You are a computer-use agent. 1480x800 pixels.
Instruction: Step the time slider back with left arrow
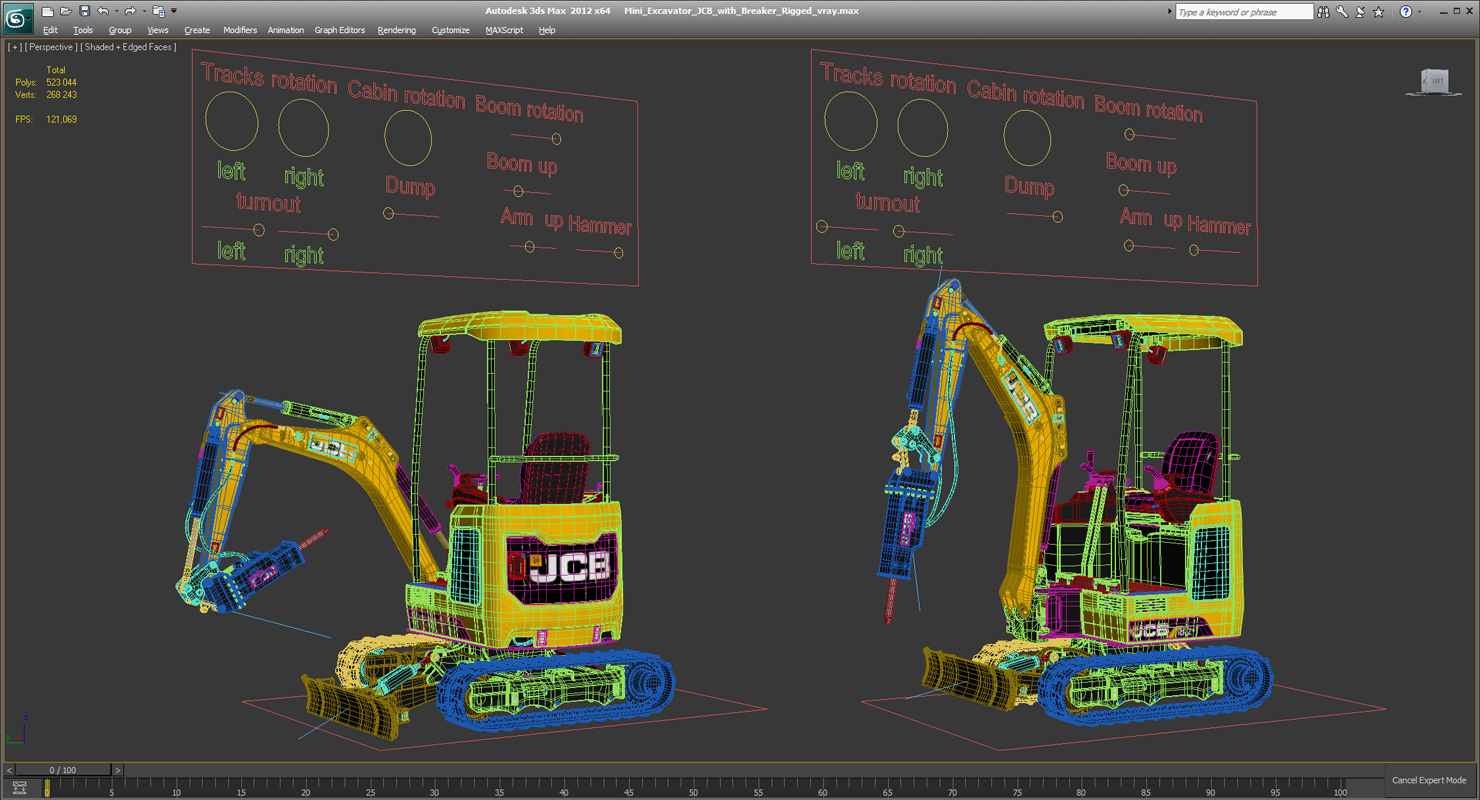pos(9,770)
